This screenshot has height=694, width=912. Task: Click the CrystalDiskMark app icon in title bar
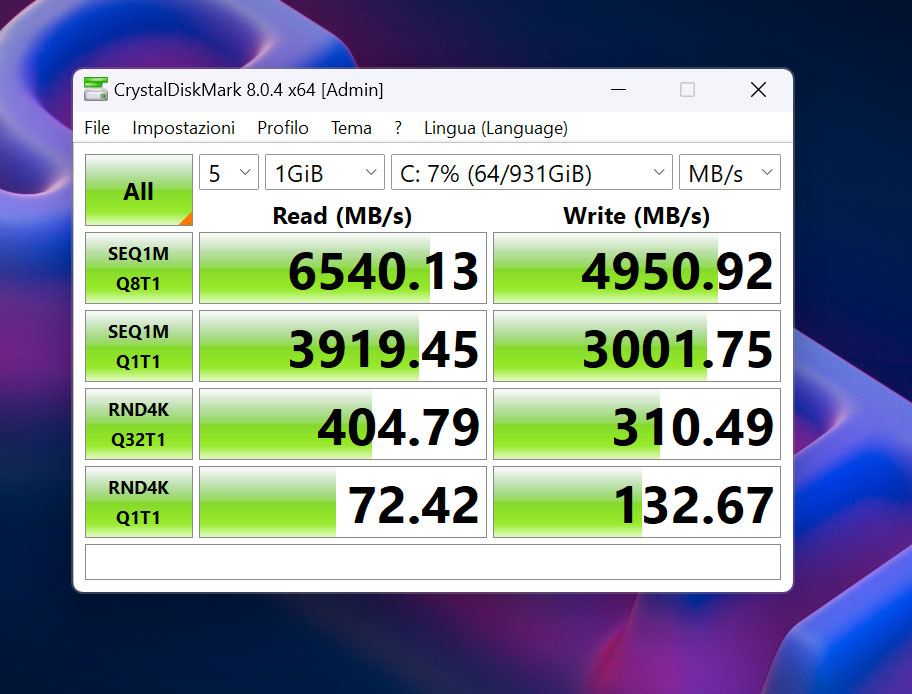pyautogui.click(x=95, y=90)
